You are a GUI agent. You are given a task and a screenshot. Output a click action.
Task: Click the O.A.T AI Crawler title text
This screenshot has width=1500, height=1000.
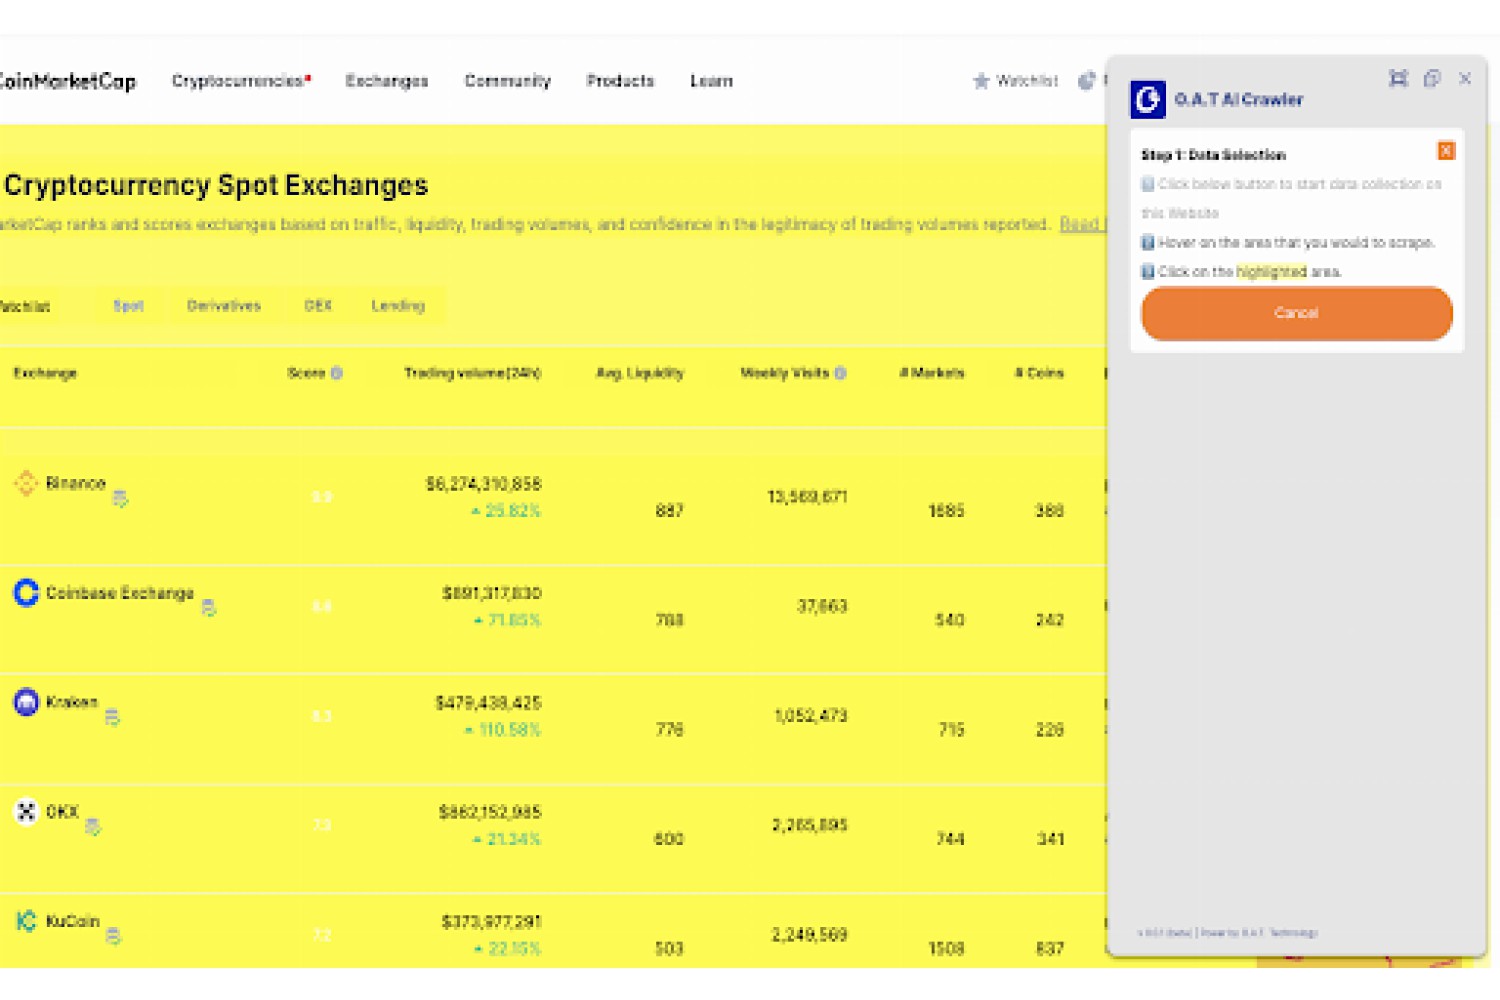(1239, 99)
